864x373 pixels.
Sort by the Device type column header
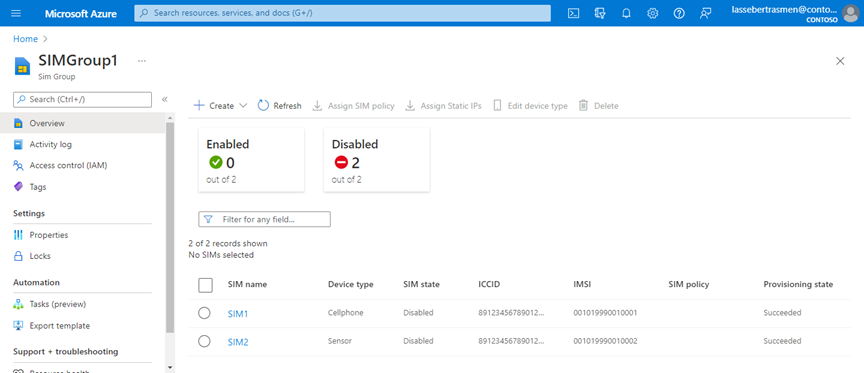click(350, 284)
